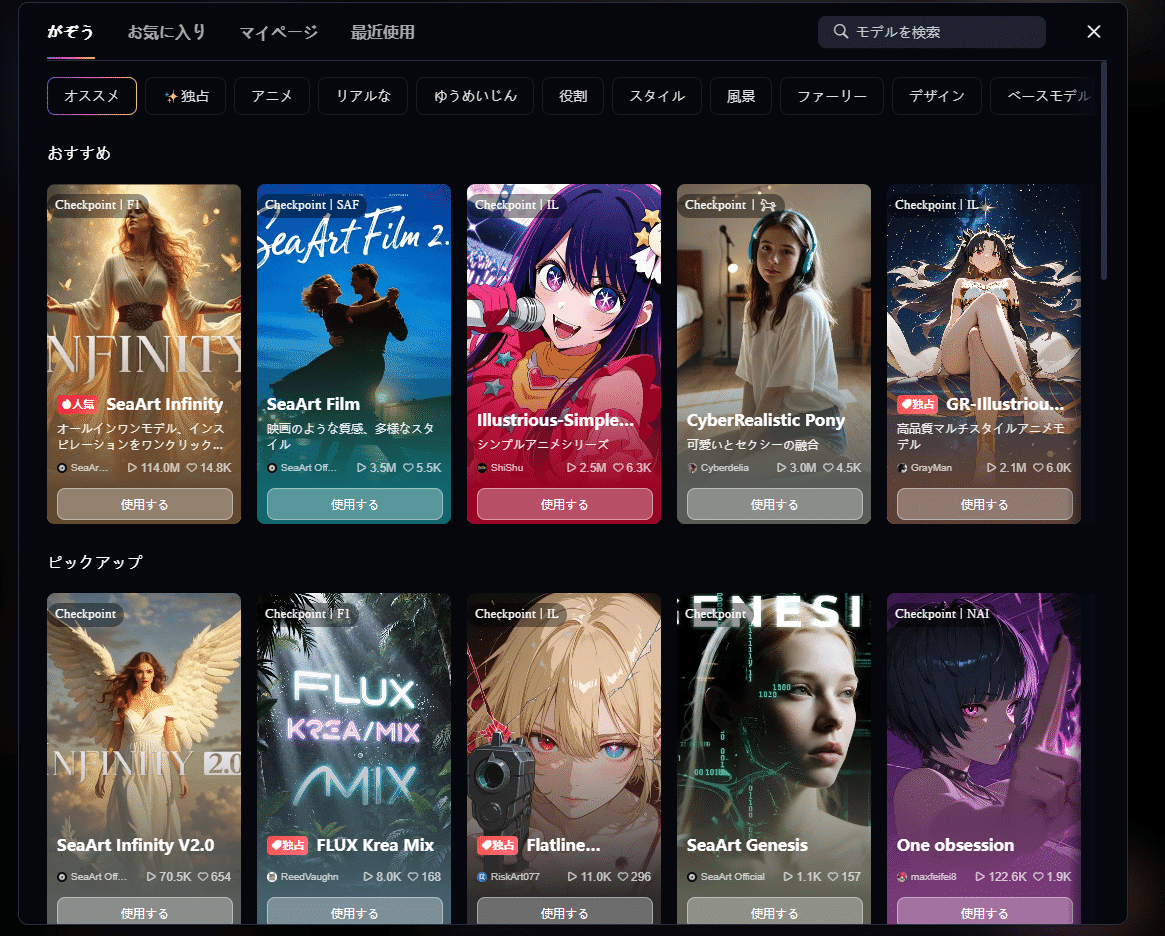
Task: Click the 独占 badge on Flatline card
Action: [498, 845]
